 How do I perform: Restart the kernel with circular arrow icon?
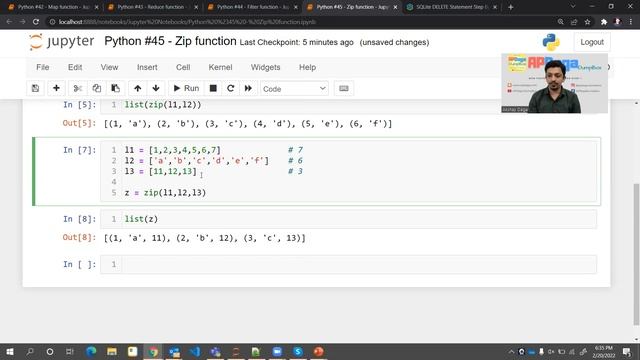click(231, 88)
